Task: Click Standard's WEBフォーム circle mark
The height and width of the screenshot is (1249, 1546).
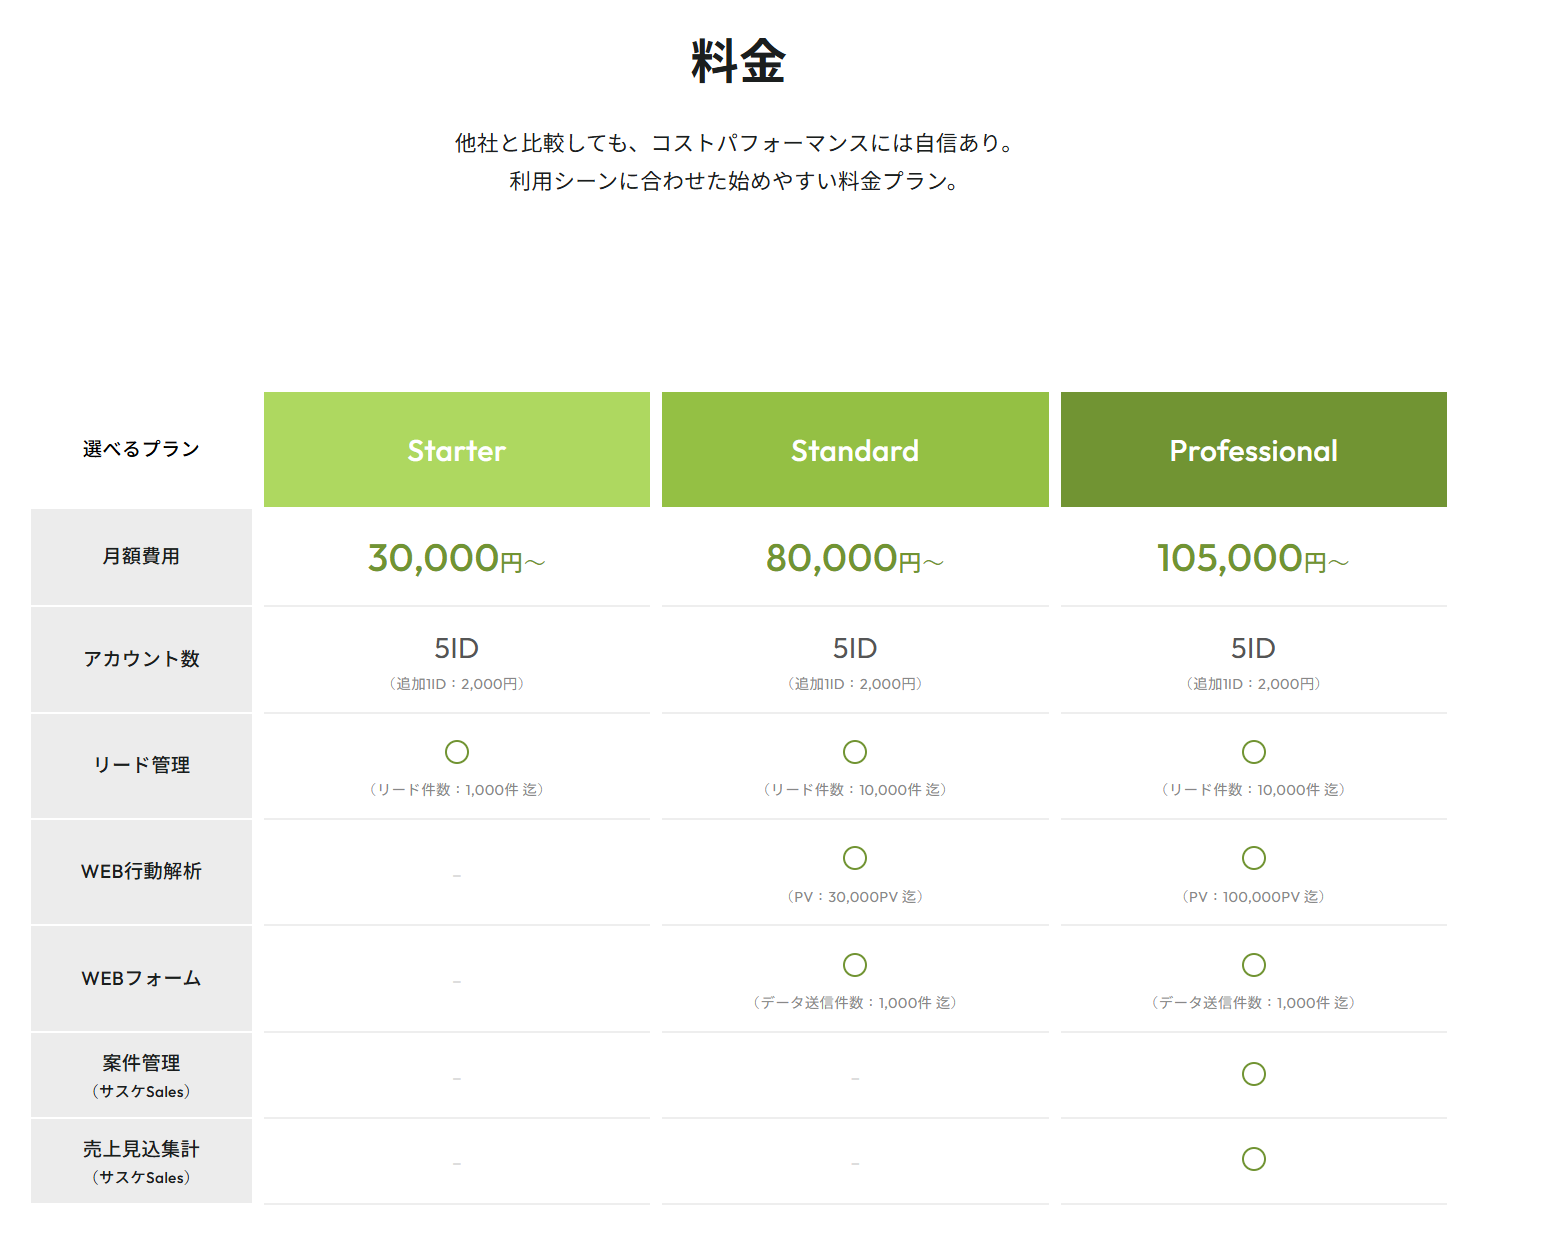Action: point(855,965)
